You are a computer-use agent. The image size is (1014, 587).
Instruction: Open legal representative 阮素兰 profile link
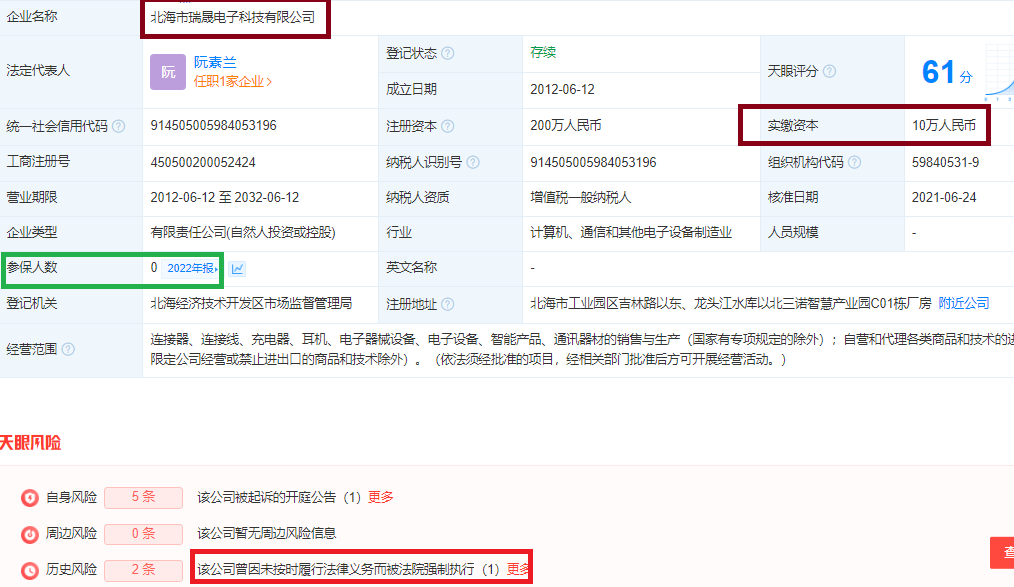coord(215,62)
